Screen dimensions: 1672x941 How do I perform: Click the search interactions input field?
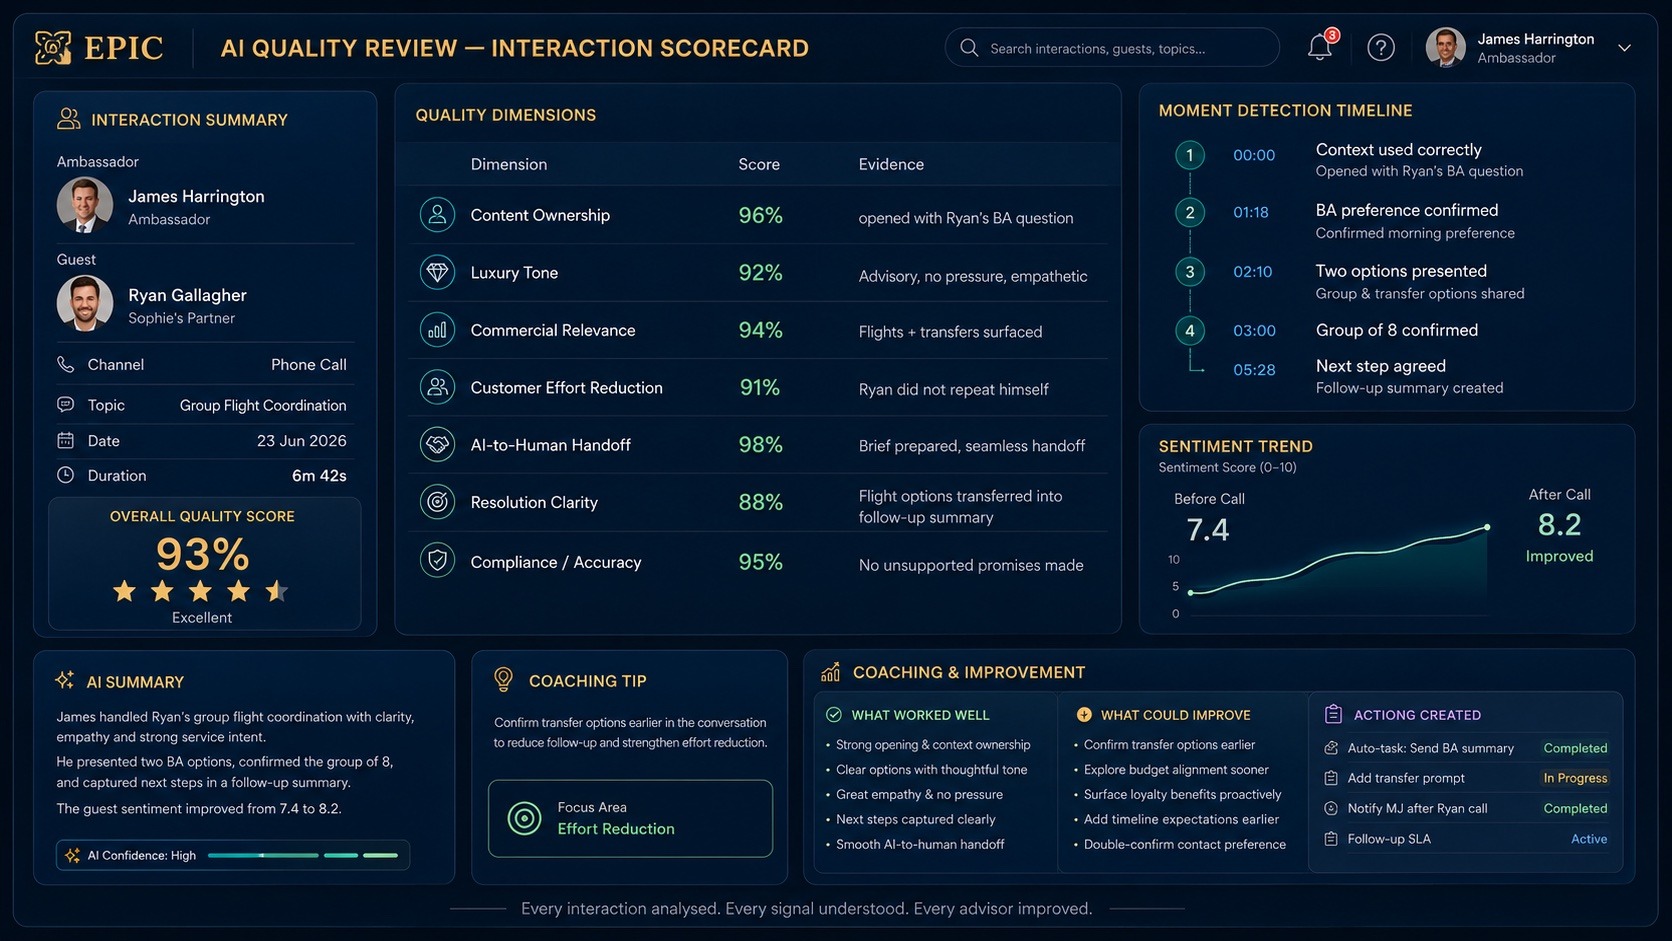tap(1112, 48)
